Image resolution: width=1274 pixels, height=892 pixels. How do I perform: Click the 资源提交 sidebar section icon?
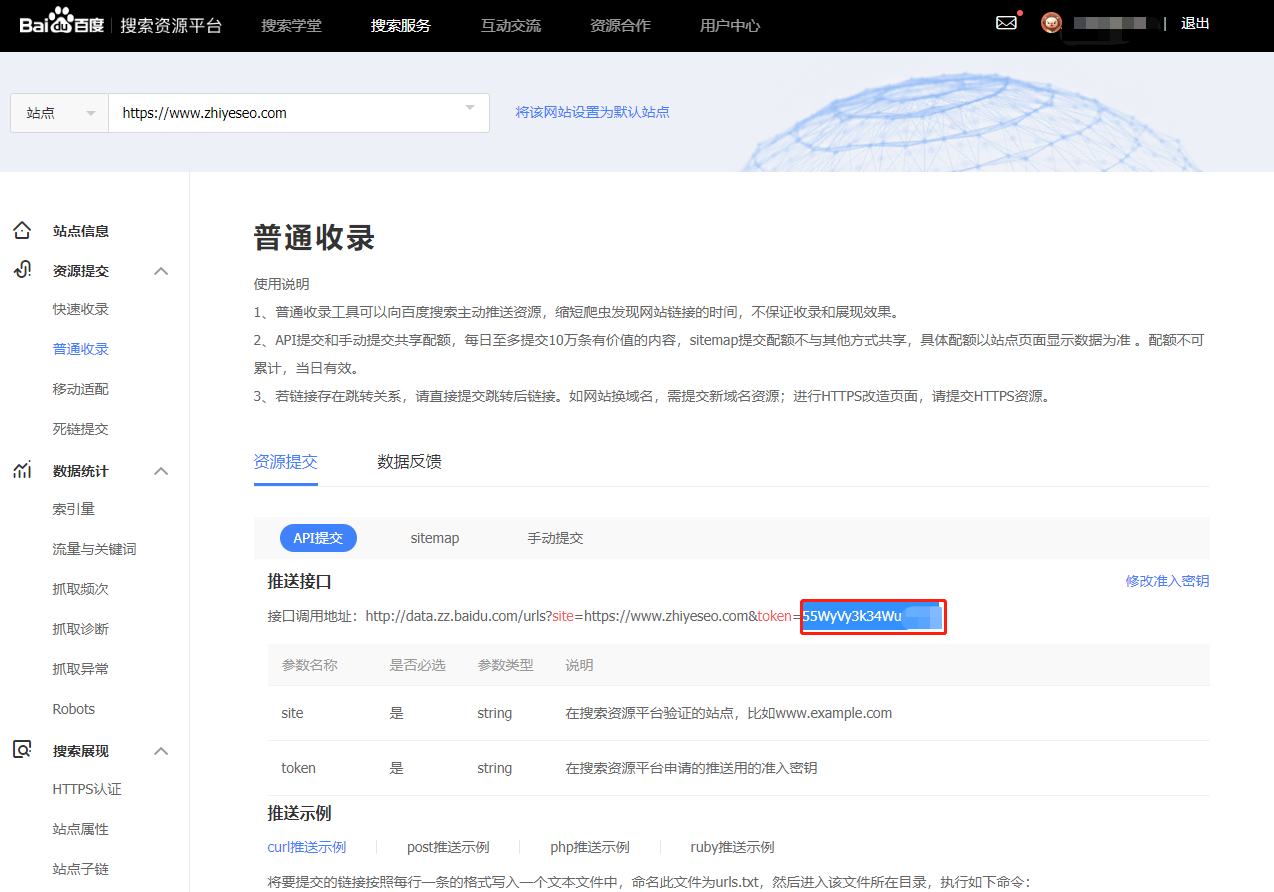tap(22, 270)
